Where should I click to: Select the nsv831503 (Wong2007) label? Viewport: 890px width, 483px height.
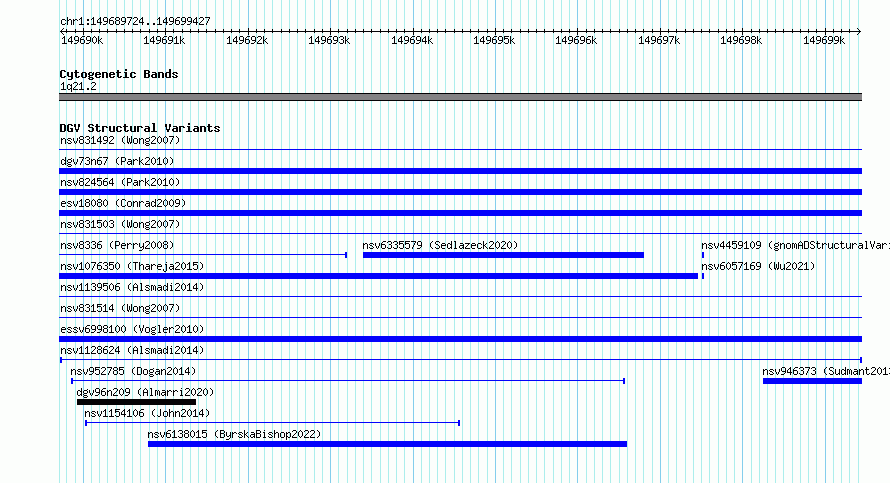point(120,224)
